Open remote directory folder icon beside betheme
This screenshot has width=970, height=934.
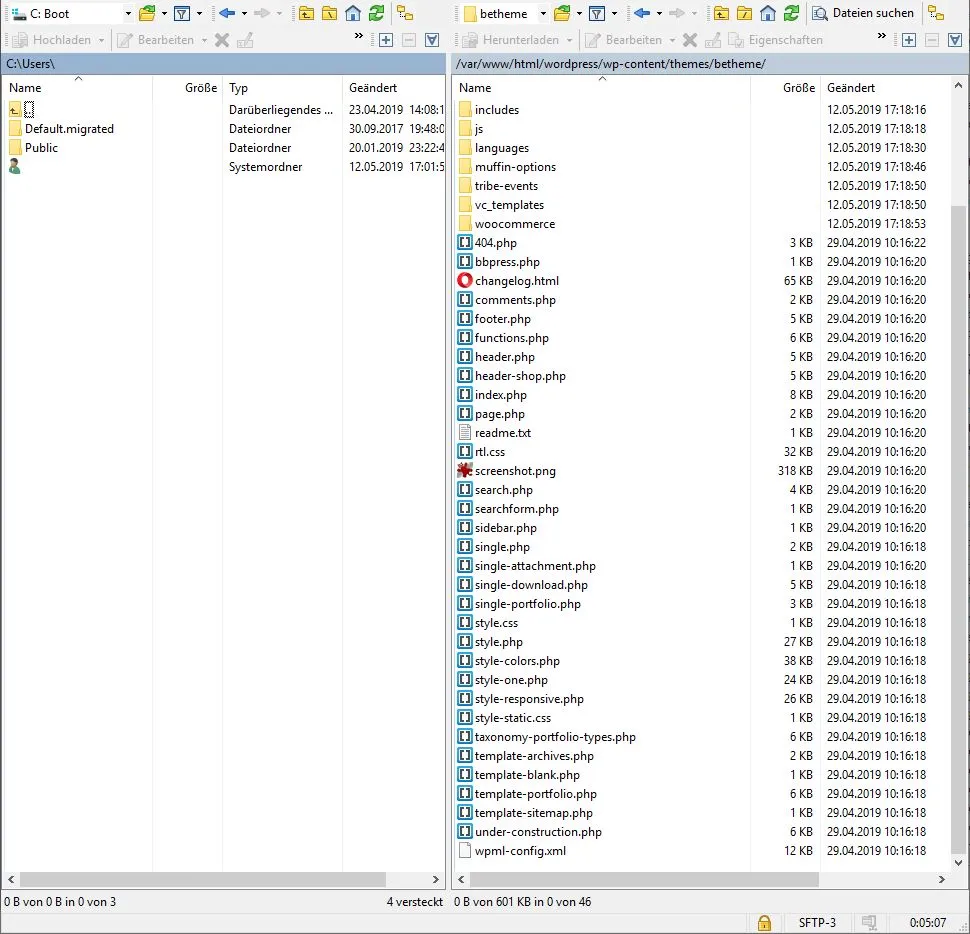(x=562, y=13)
